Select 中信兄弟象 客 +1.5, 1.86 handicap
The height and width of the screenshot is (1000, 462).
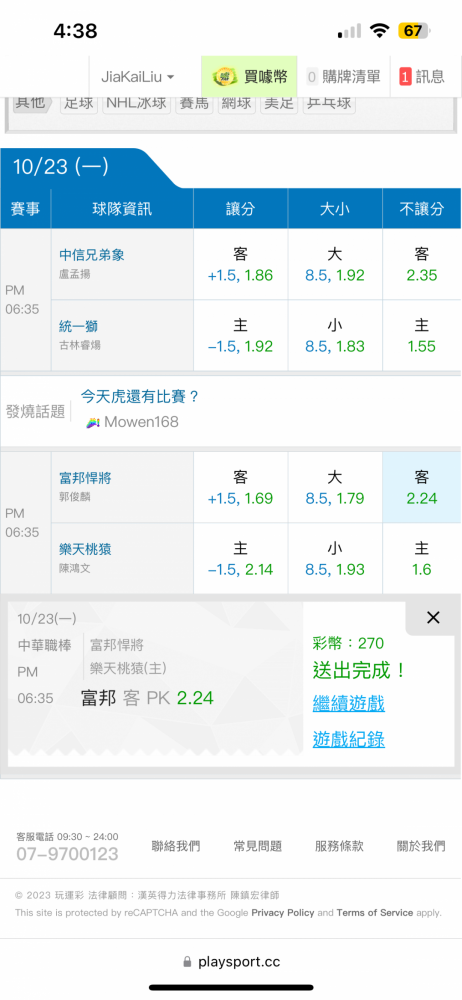coord(241,265)
